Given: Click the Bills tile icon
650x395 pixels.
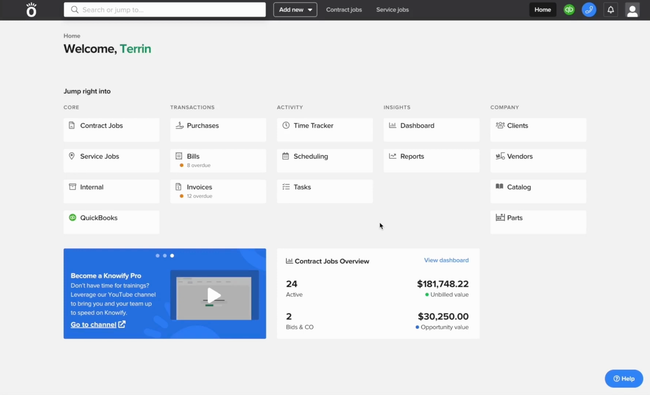Looking at the screenshot, I should point(179,156).
